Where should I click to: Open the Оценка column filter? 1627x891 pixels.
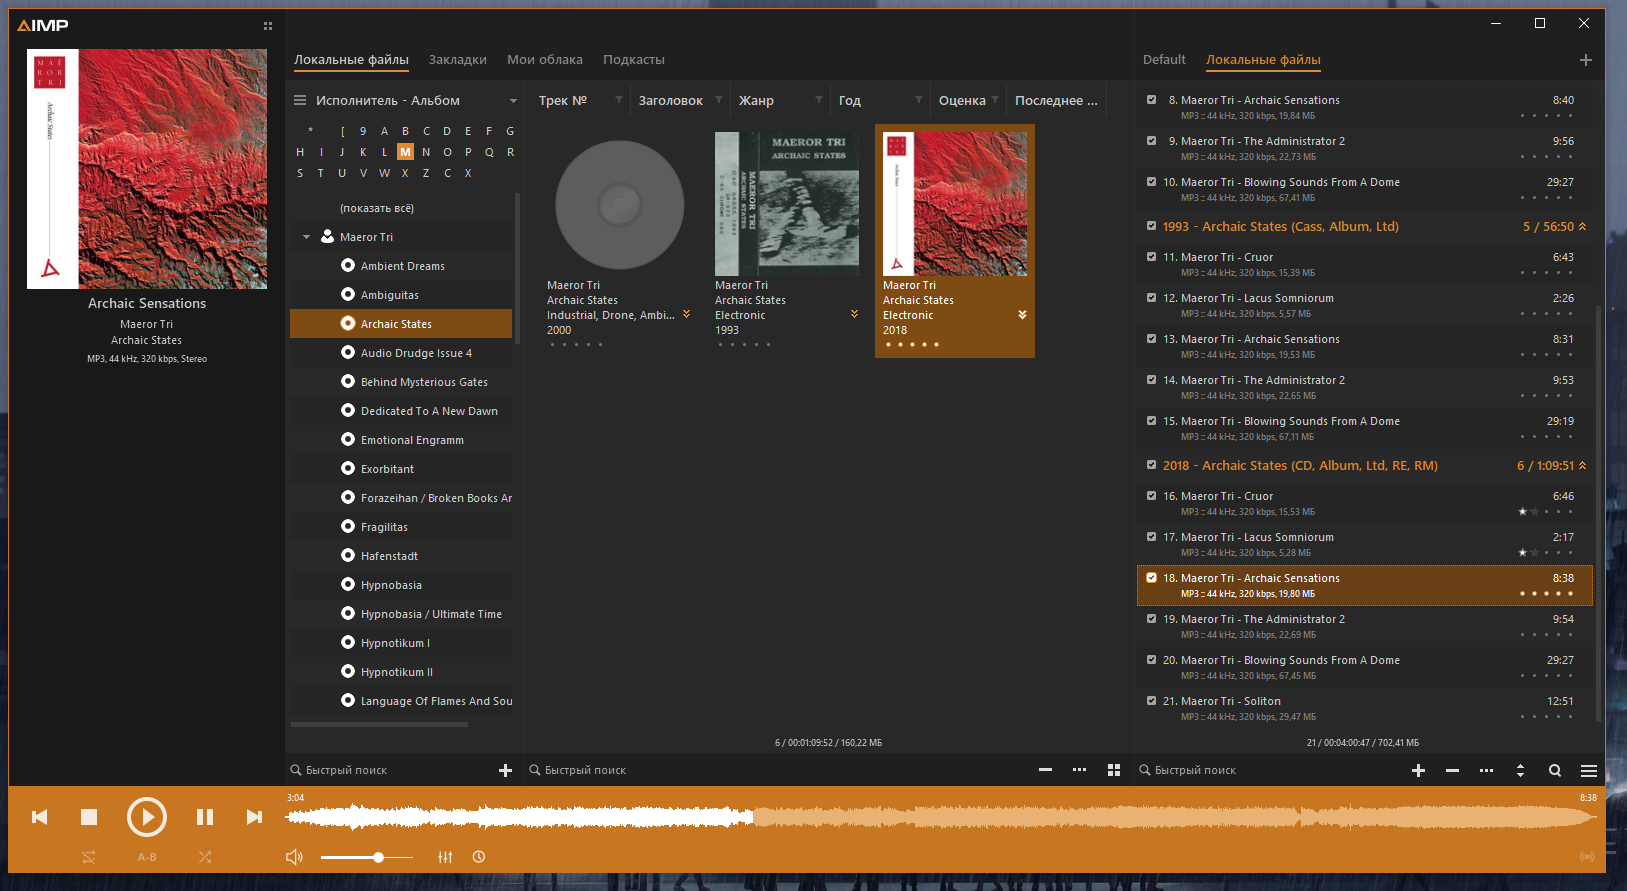click(x=995, y=100)
